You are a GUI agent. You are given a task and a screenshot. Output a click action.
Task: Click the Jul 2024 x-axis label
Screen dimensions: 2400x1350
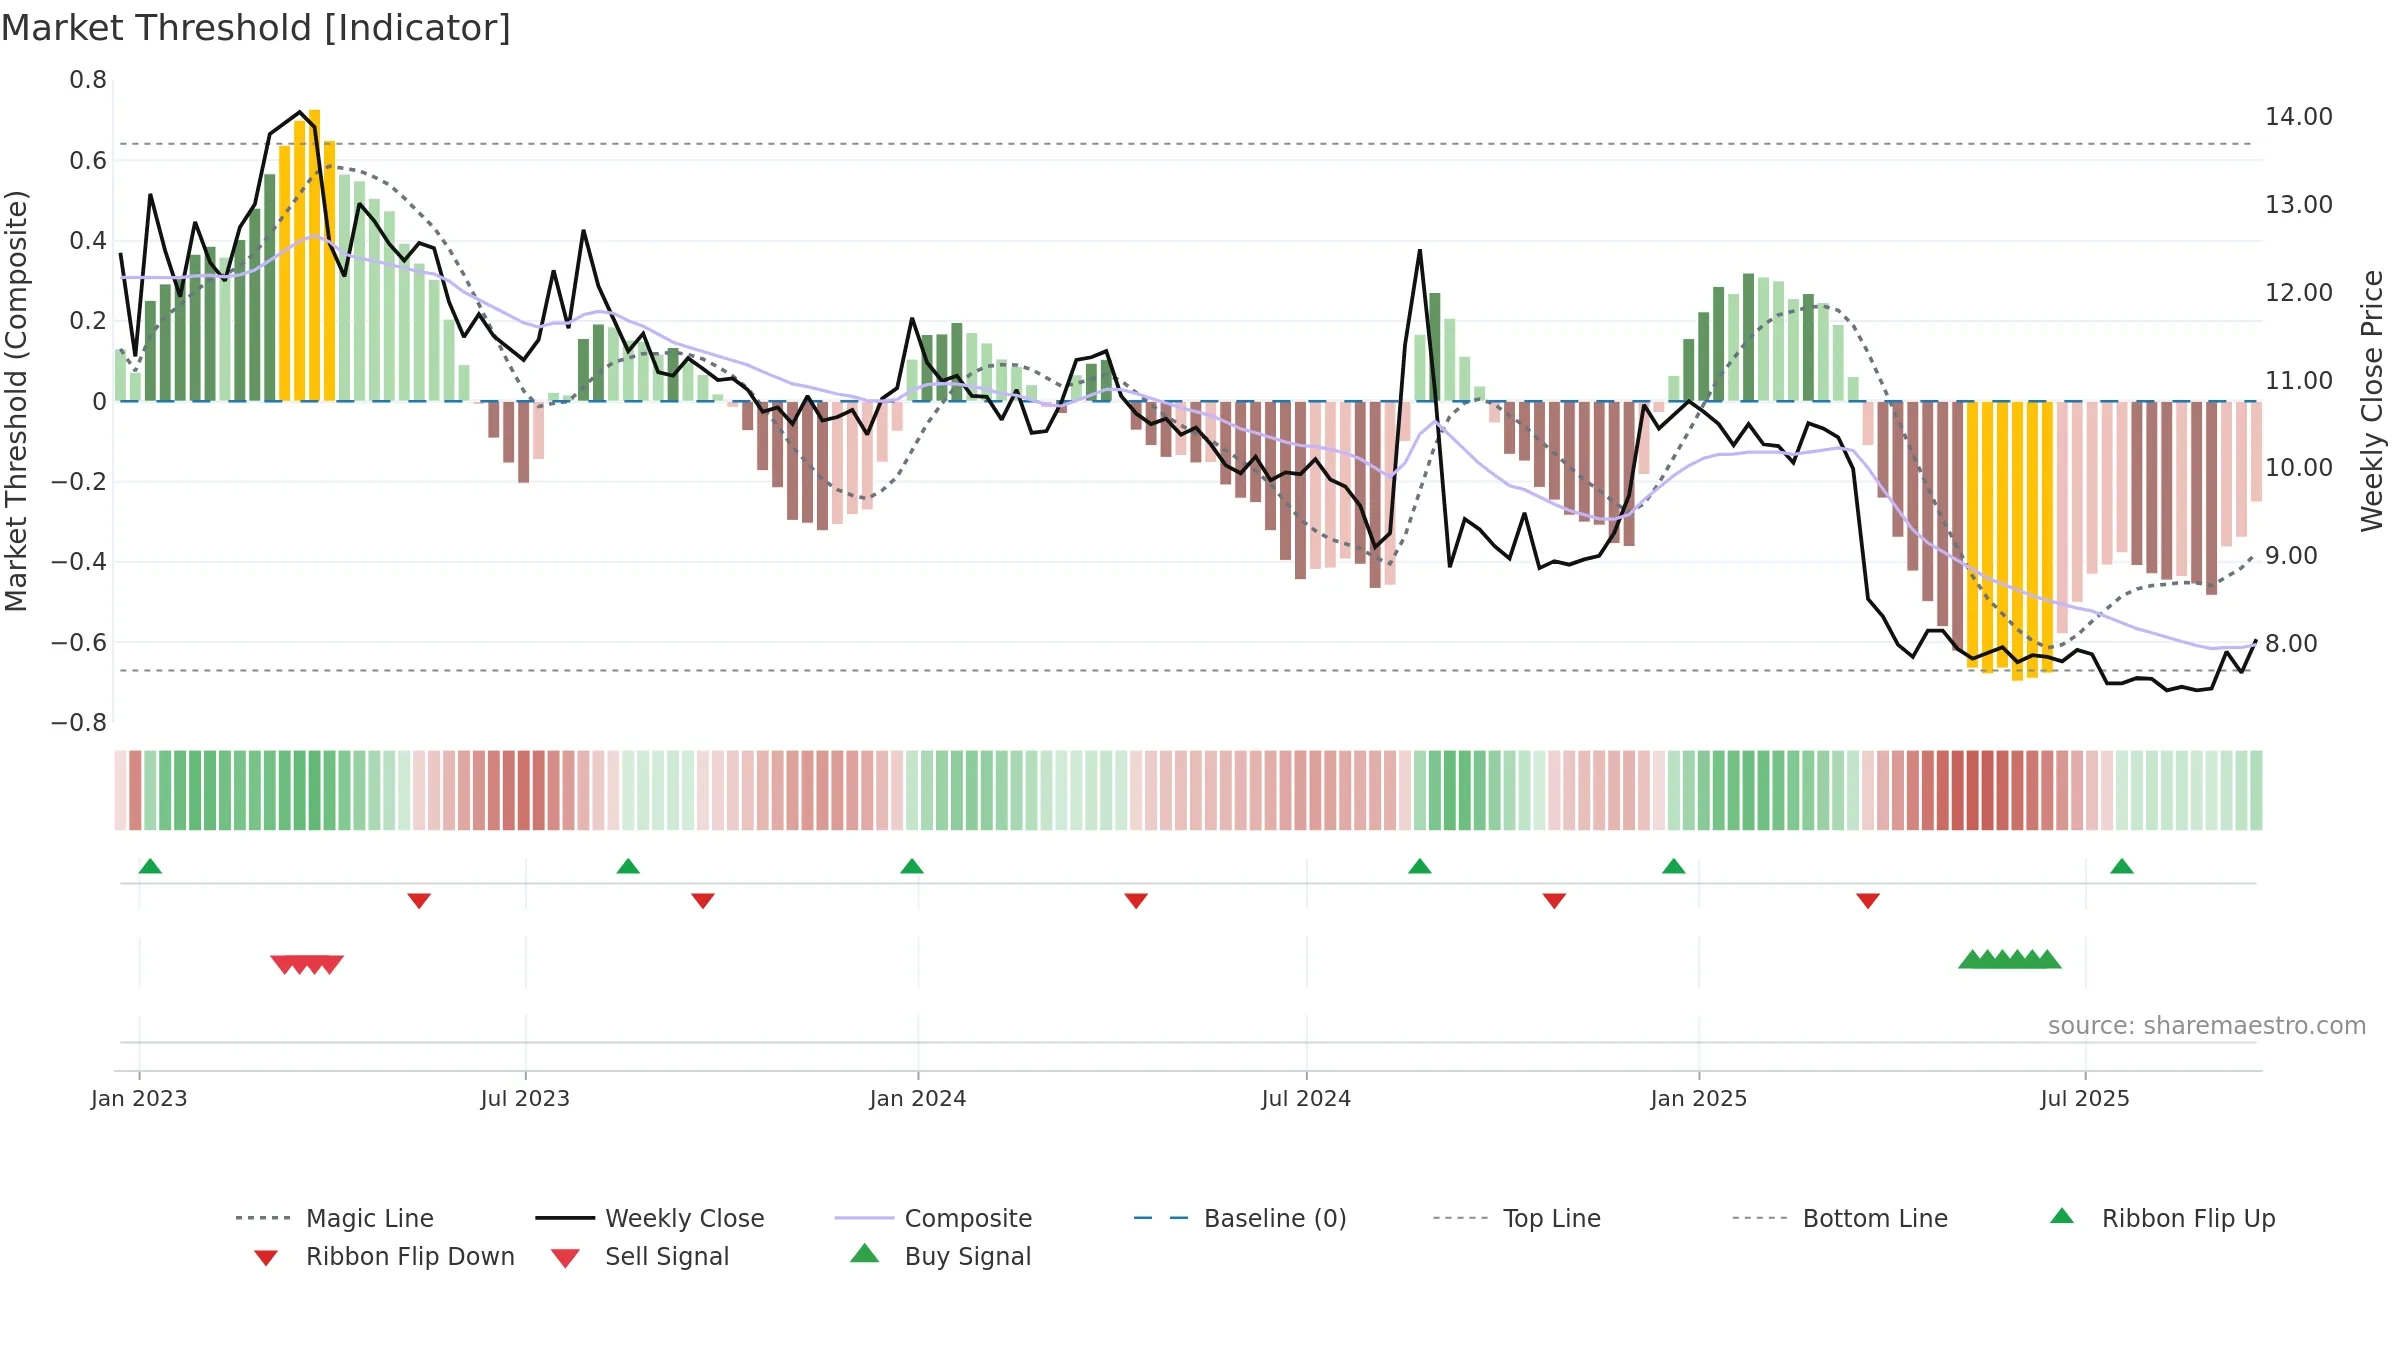[1306, 1098]
